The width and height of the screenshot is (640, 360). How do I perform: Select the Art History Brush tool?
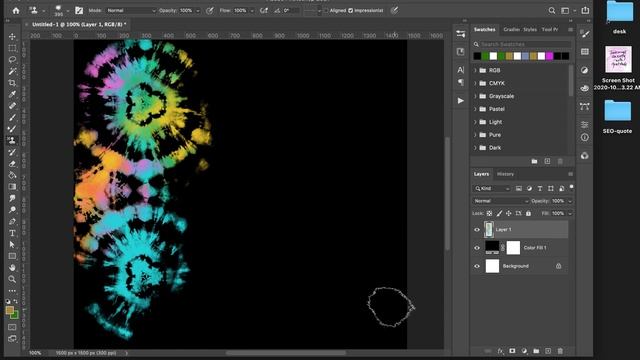click(12, 152)
